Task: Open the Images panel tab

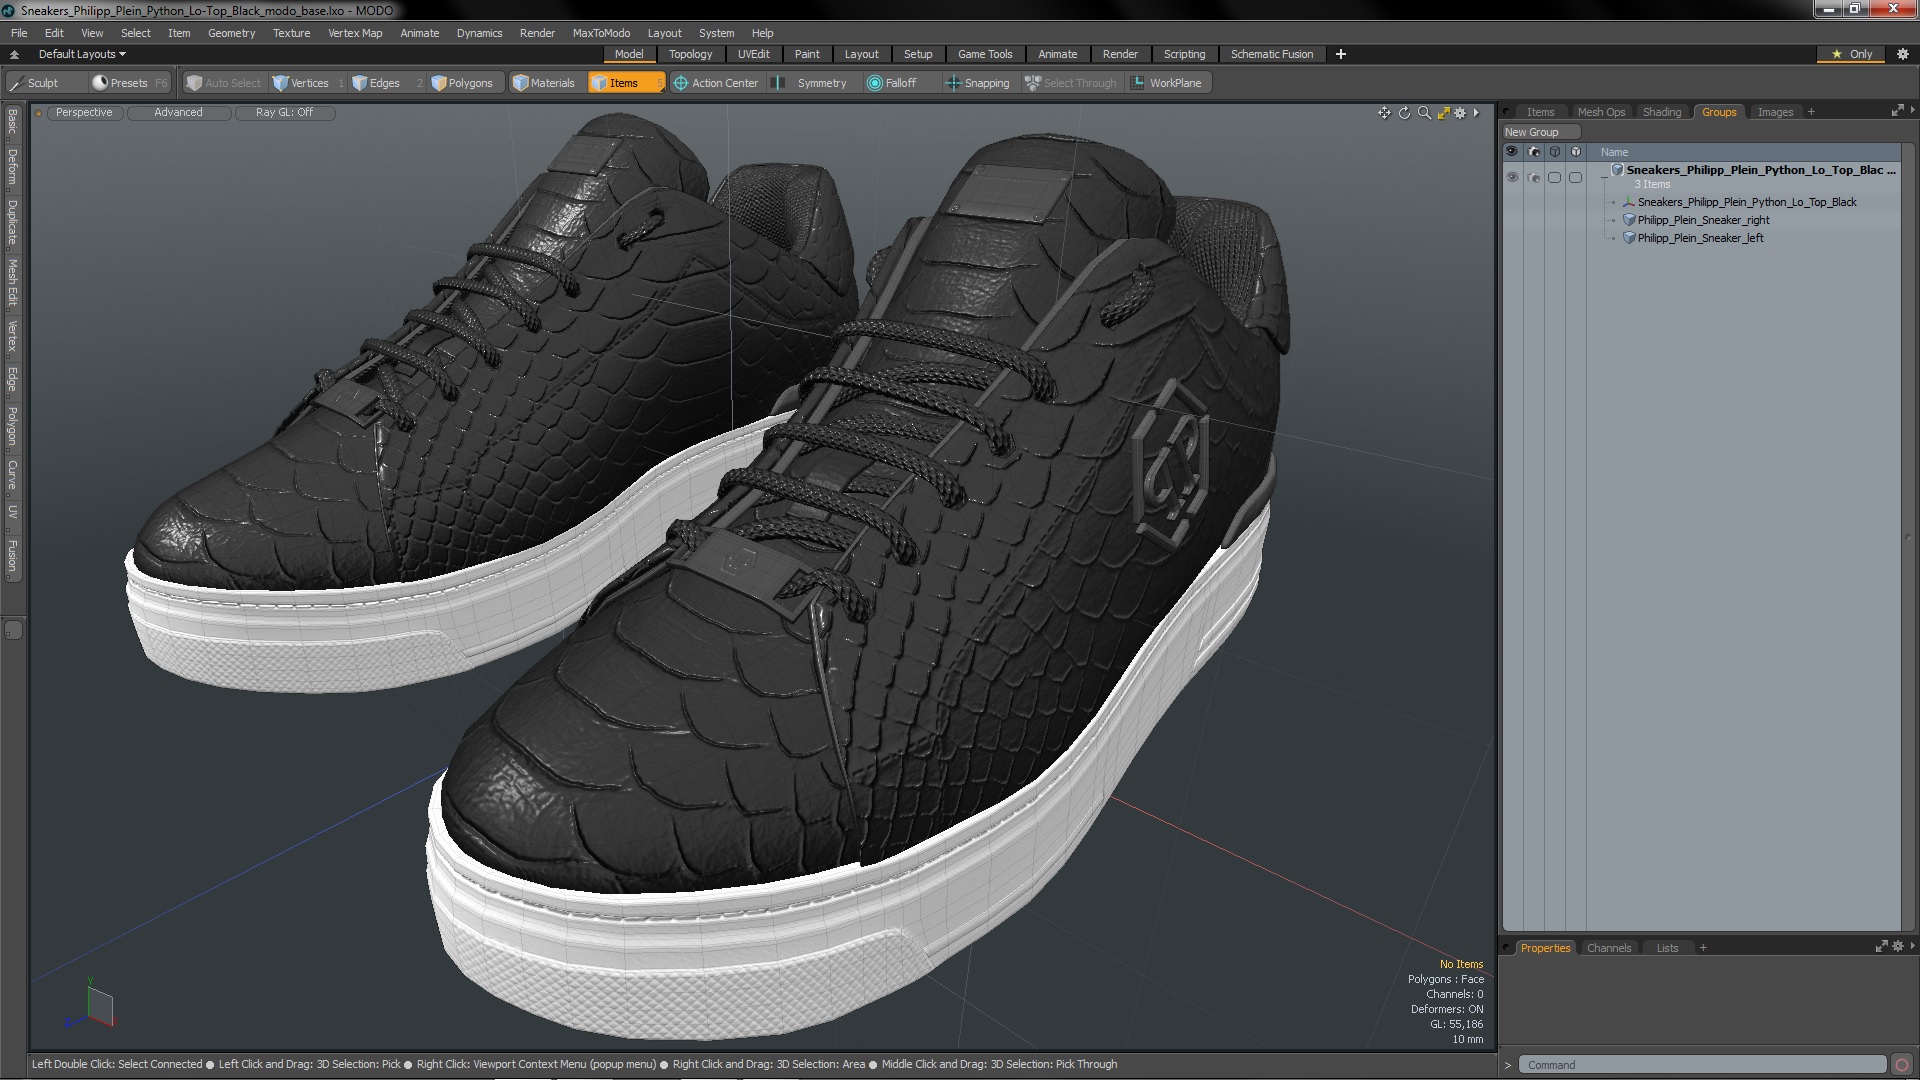Action: pyautogui.click(x=1775, y=112)
